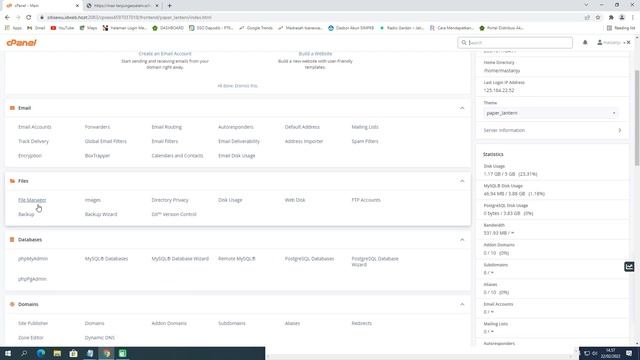The image size is (640, 360).
Task: Click Build a Website link
Action: coord(315,53)
